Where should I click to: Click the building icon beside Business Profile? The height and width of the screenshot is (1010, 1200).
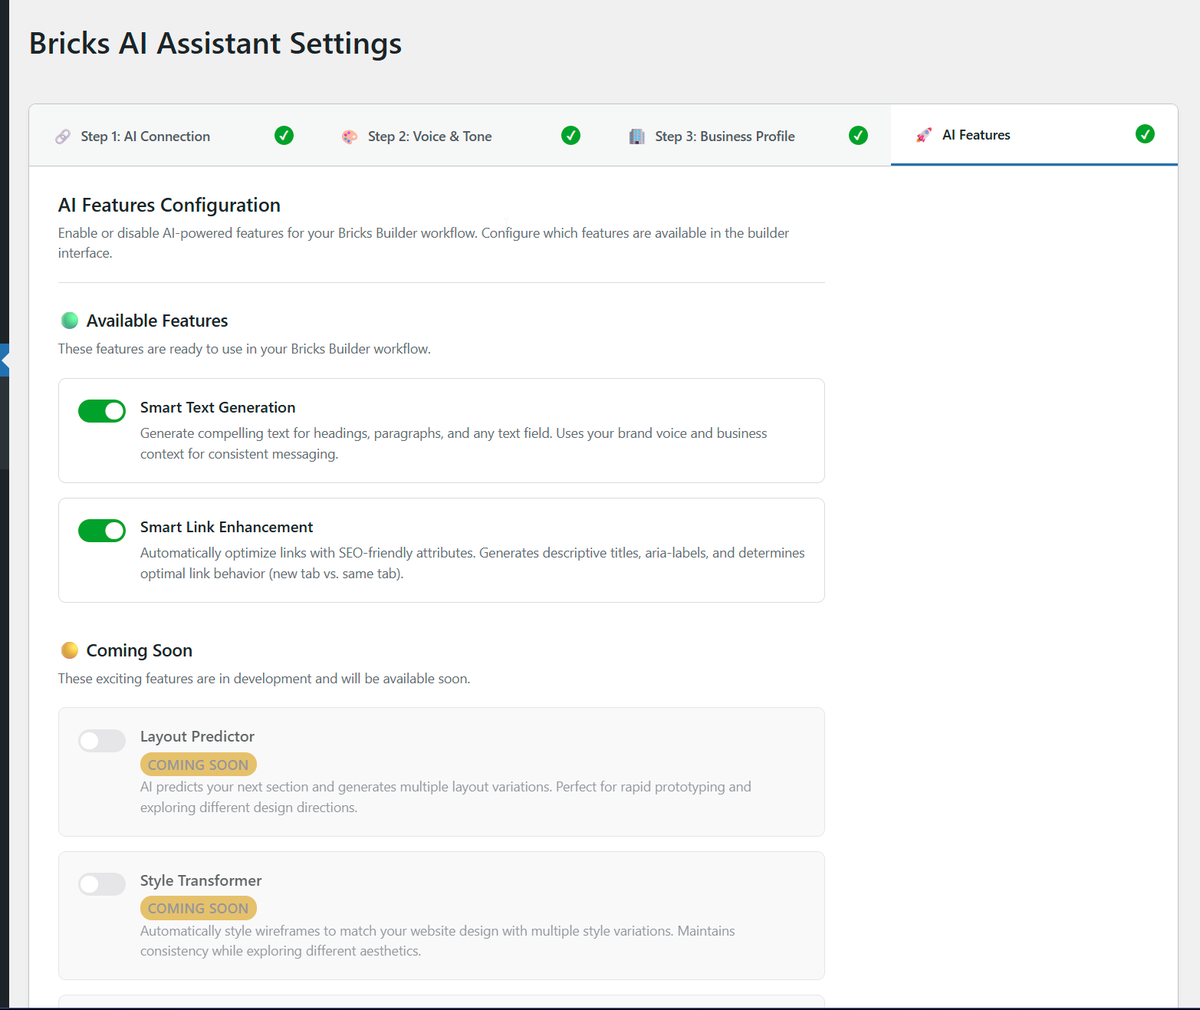636,136
